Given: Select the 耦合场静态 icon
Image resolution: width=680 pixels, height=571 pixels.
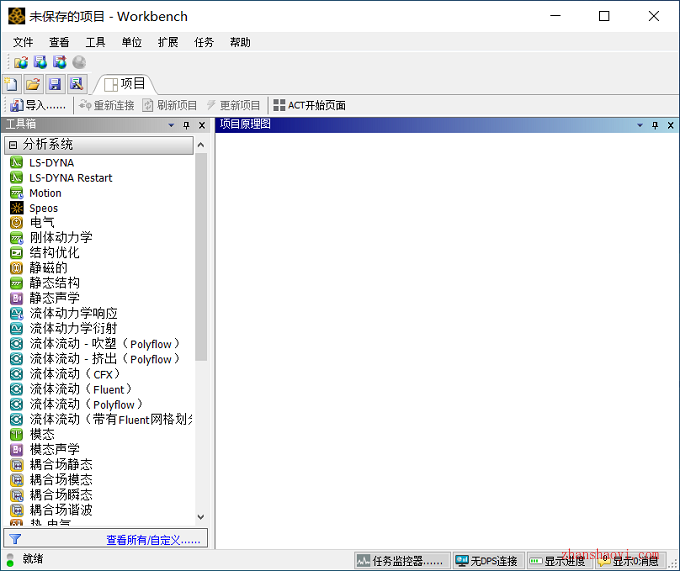Looking at the screenshot, I should coord(16,465).
